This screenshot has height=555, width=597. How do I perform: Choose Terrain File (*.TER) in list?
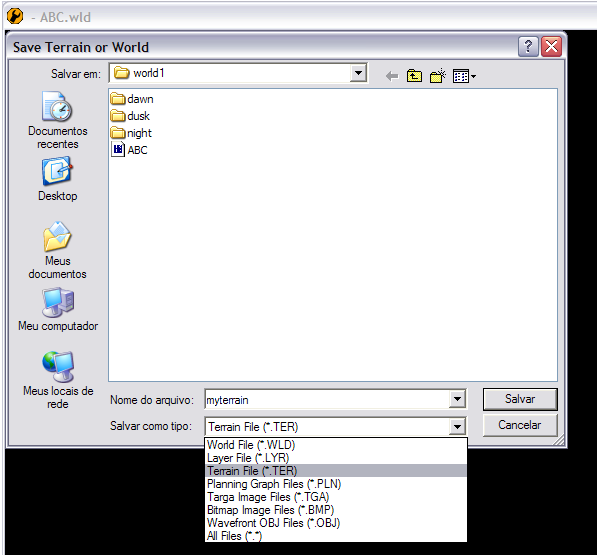tap(336, 471)
